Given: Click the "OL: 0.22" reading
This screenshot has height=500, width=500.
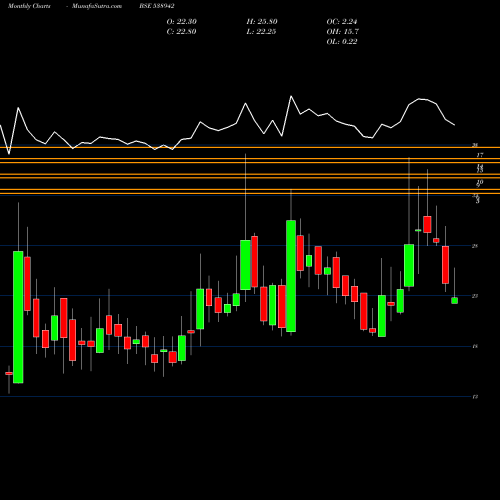Looking at the screenshot, I should point(342,42).
